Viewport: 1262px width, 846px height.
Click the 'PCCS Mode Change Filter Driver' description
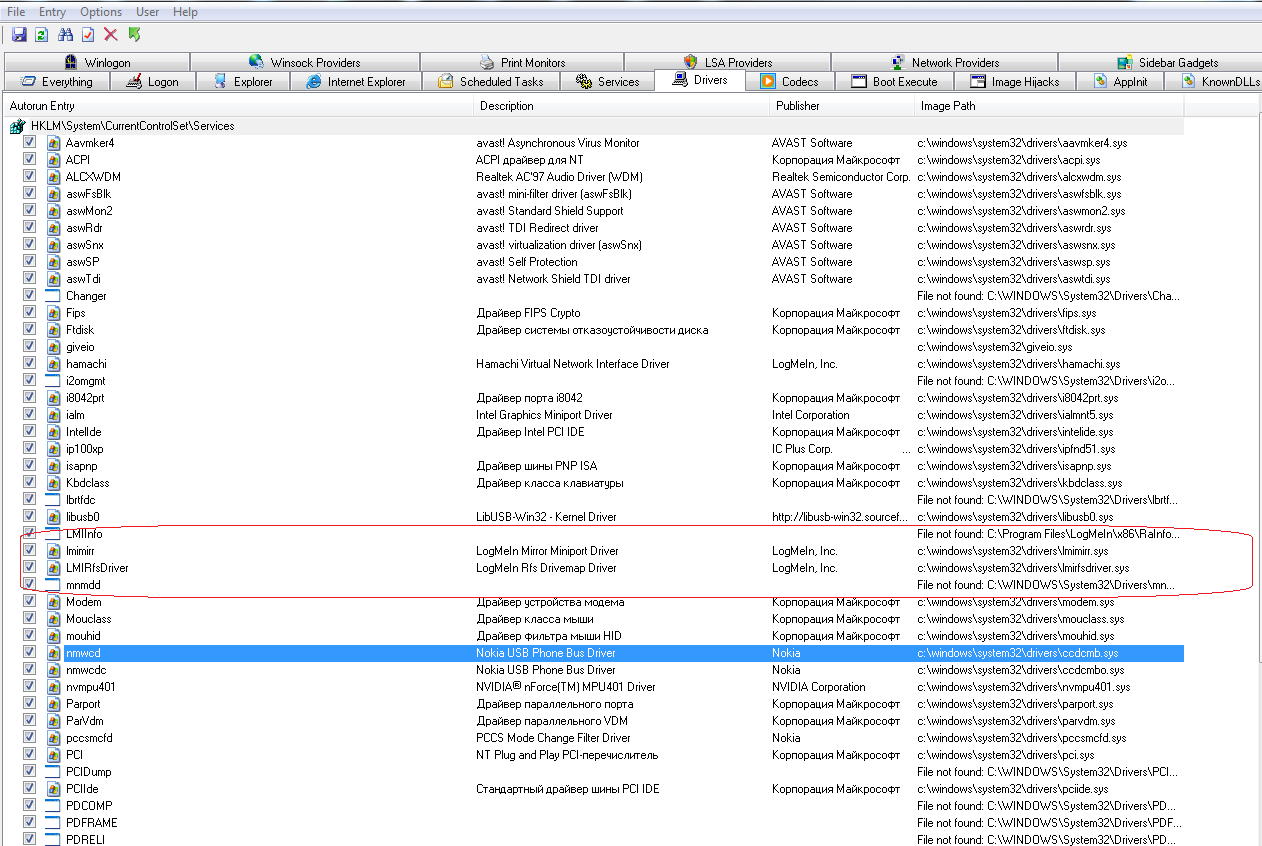[x=553, y=738]
